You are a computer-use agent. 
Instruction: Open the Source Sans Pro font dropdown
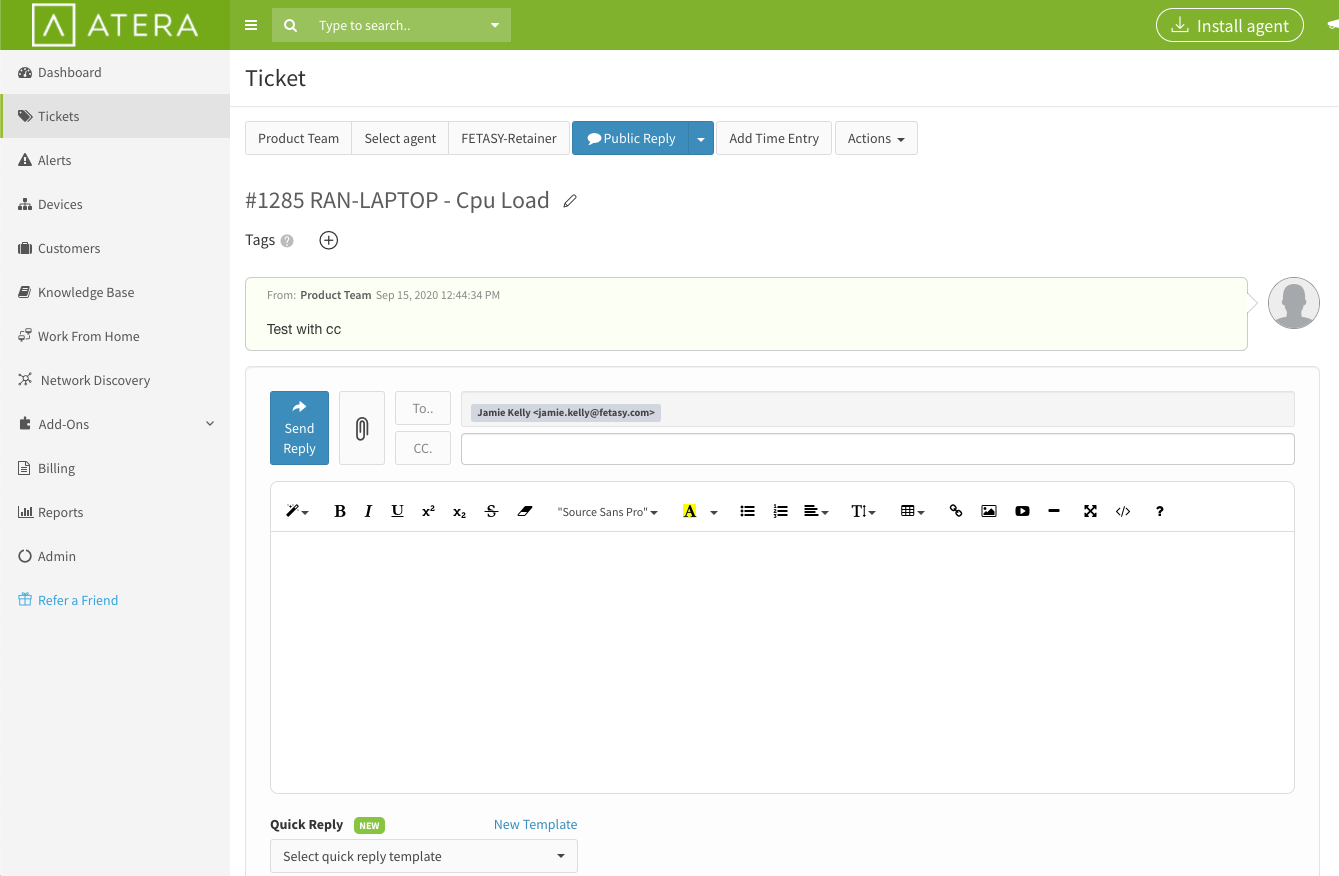pyautogui.click(x=608, y=511)
